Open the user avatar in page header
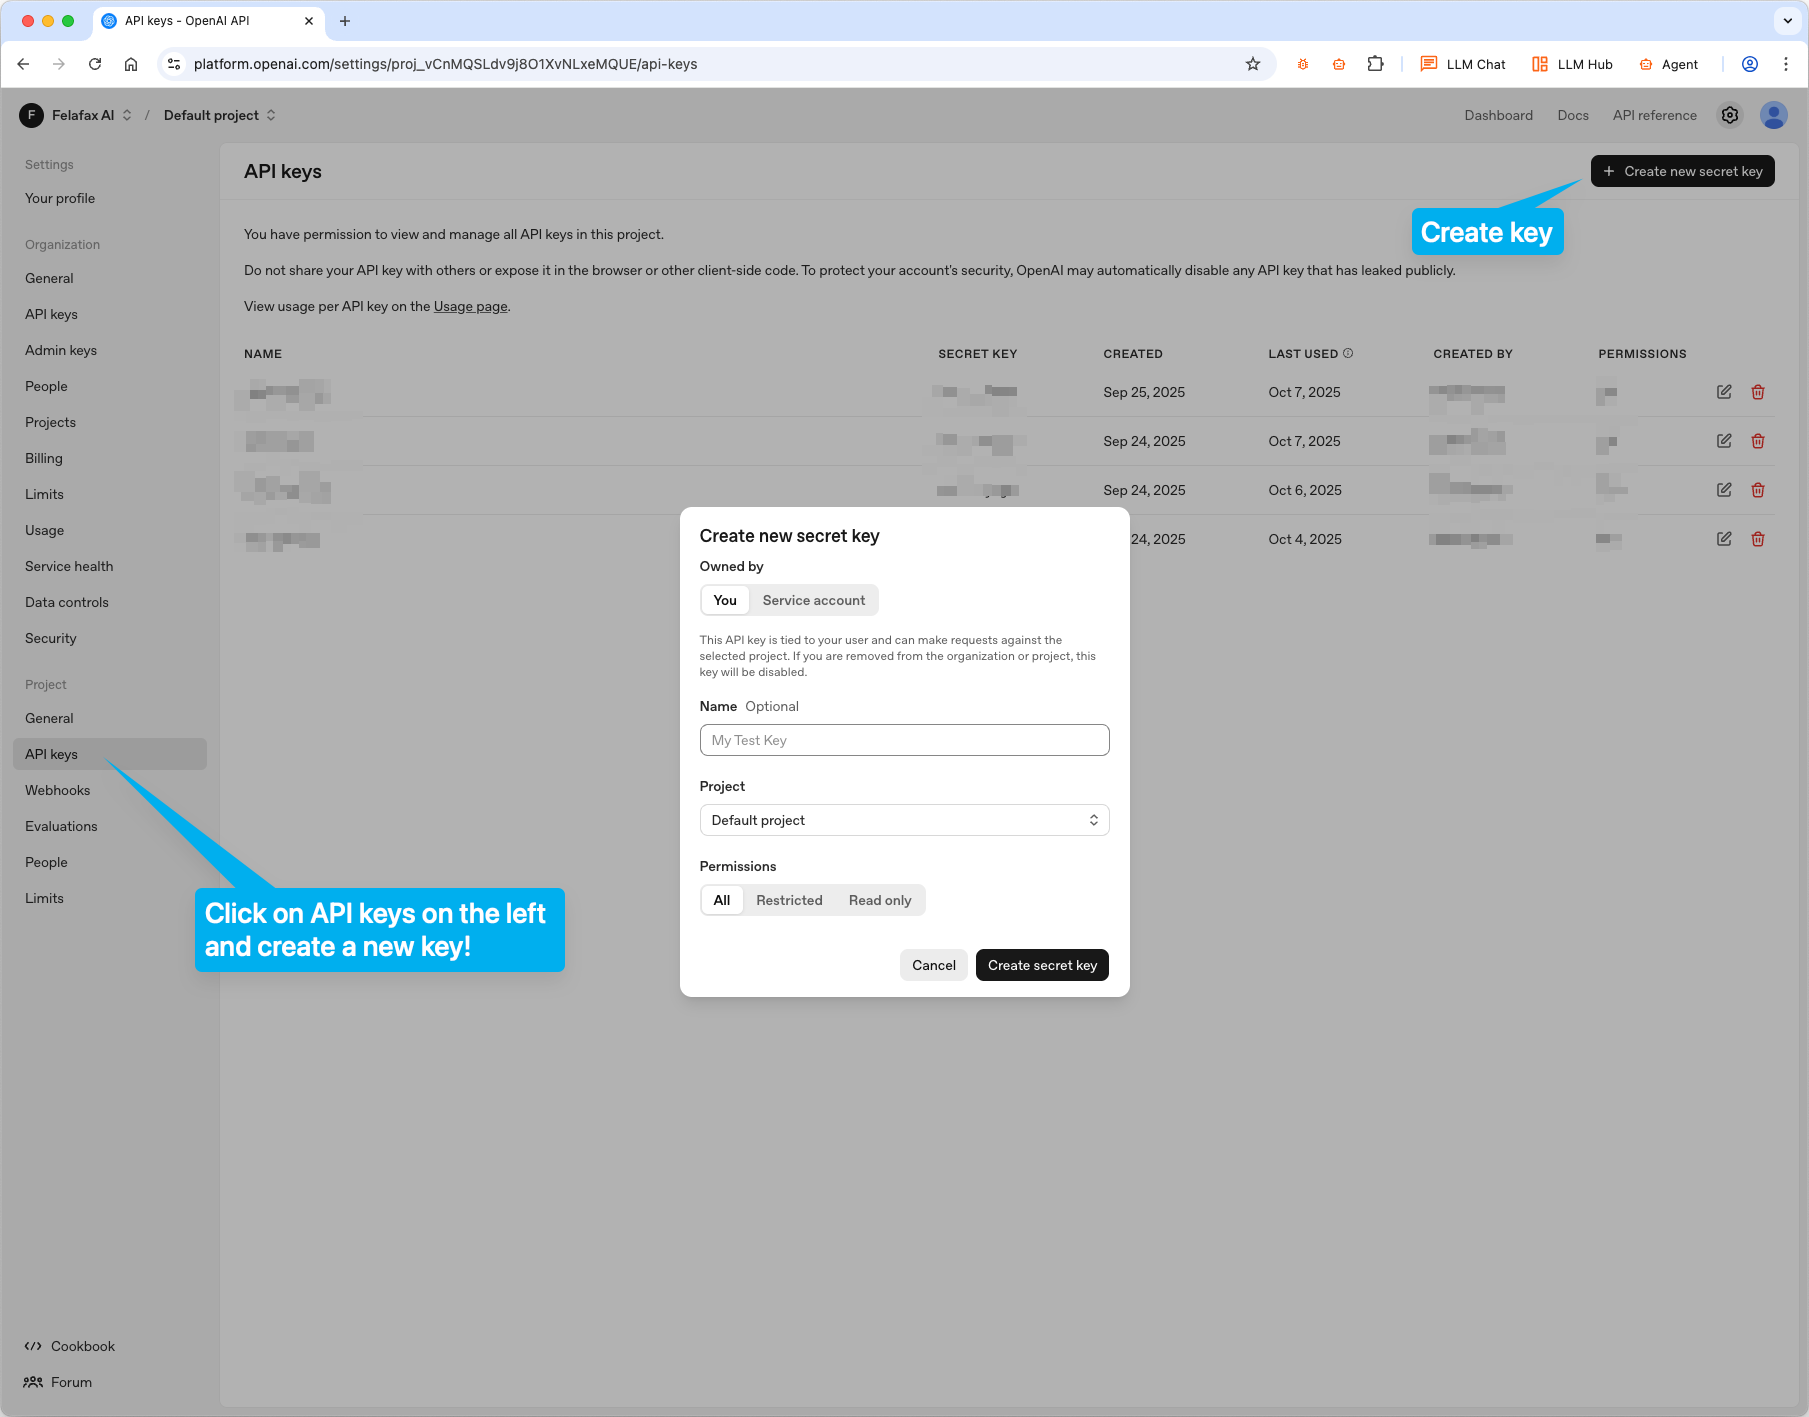This screenshot has height=1417, width=1809. click(1774, 115)
